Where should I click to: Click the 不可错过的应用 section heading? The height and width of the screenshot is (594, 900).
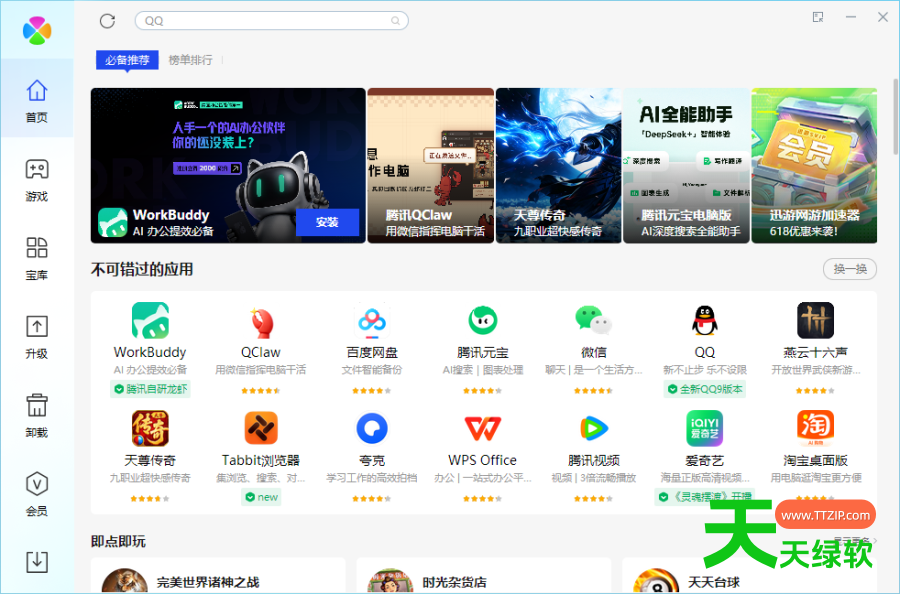pyautogui.click(x=142, y=269)
